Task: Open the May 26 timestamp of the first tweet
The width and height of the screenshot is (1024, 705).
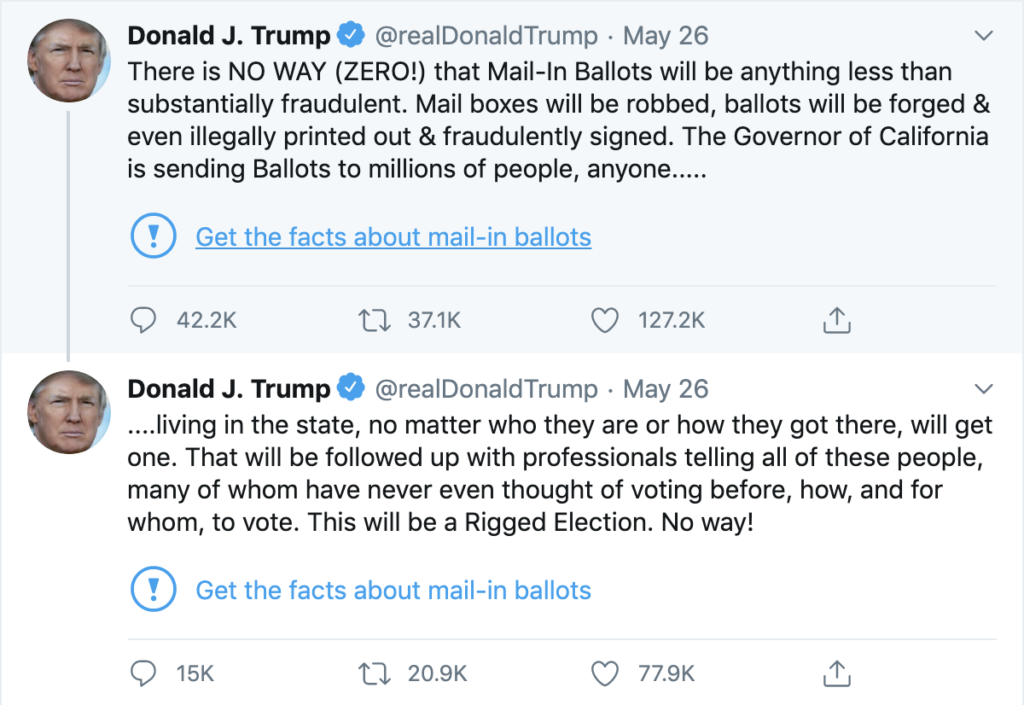Action: pyautogui.click(x=666, y=34)
